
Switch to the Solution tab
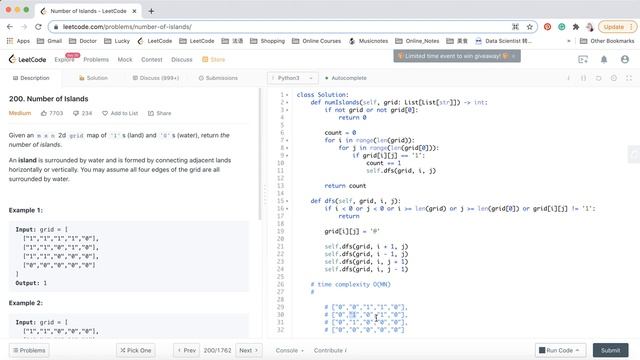(x=93, y=78)
